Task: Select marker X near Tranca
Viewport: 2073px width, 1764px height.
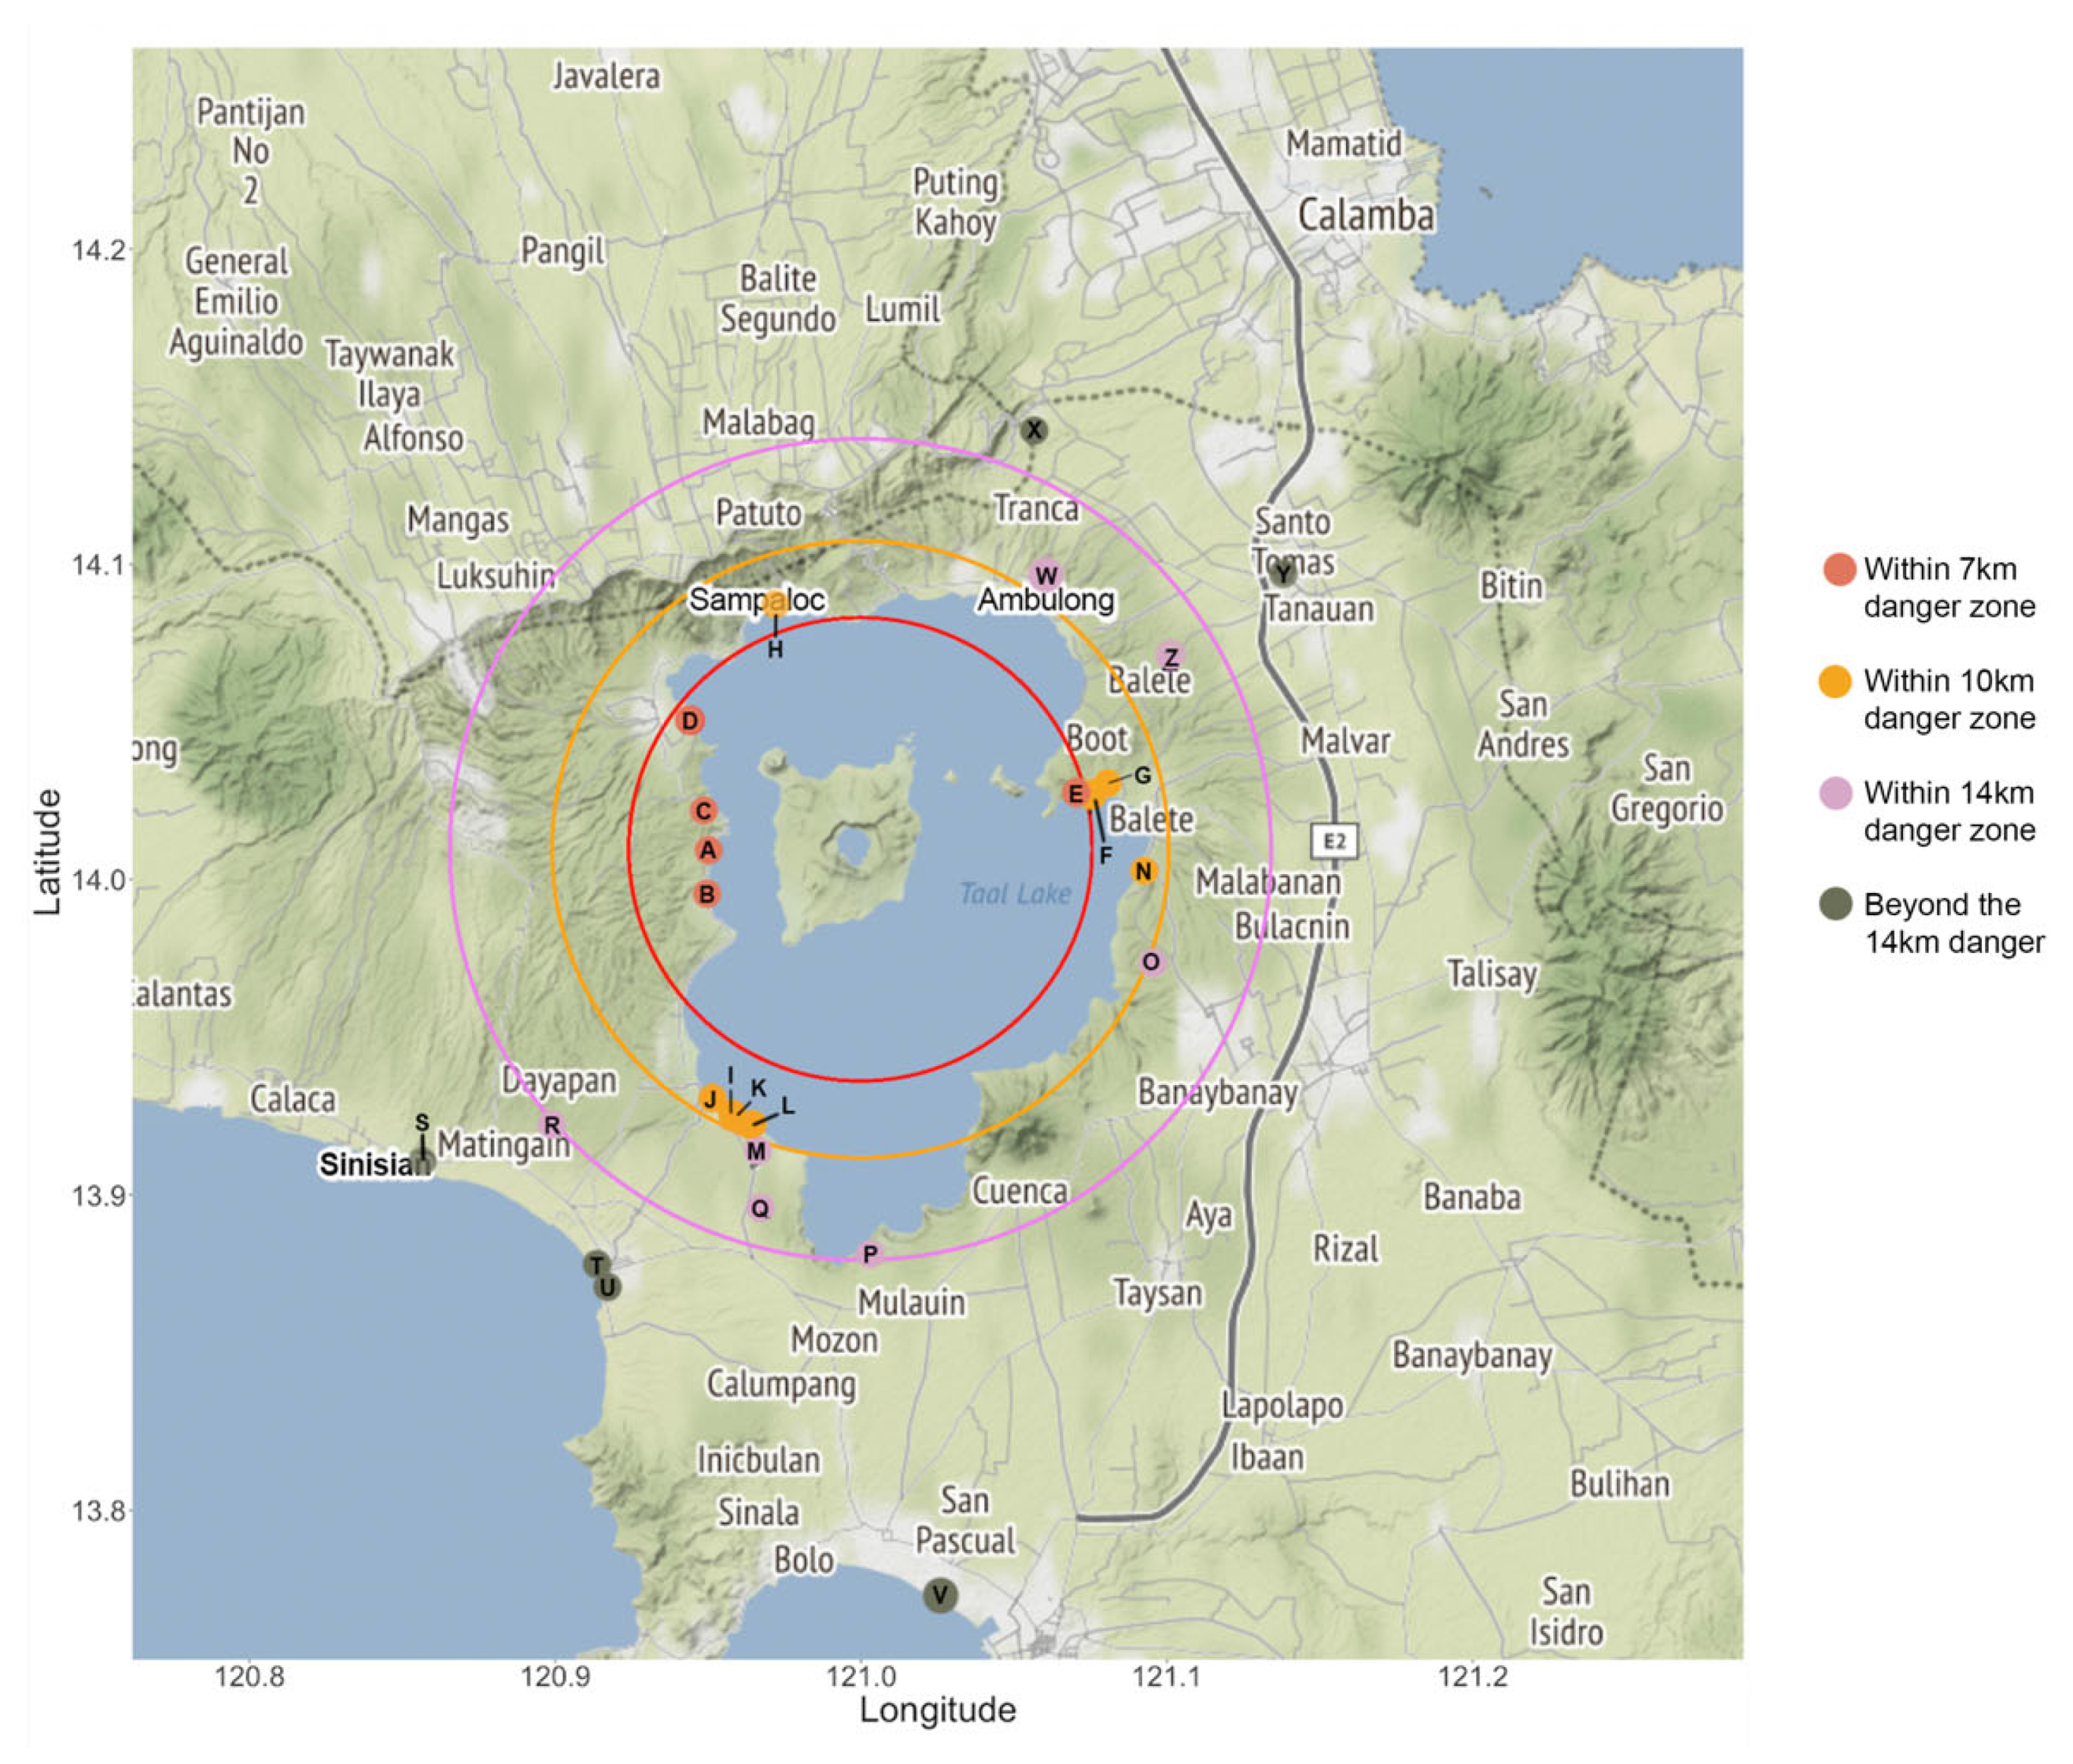Action: click(x=1033, y=430)
